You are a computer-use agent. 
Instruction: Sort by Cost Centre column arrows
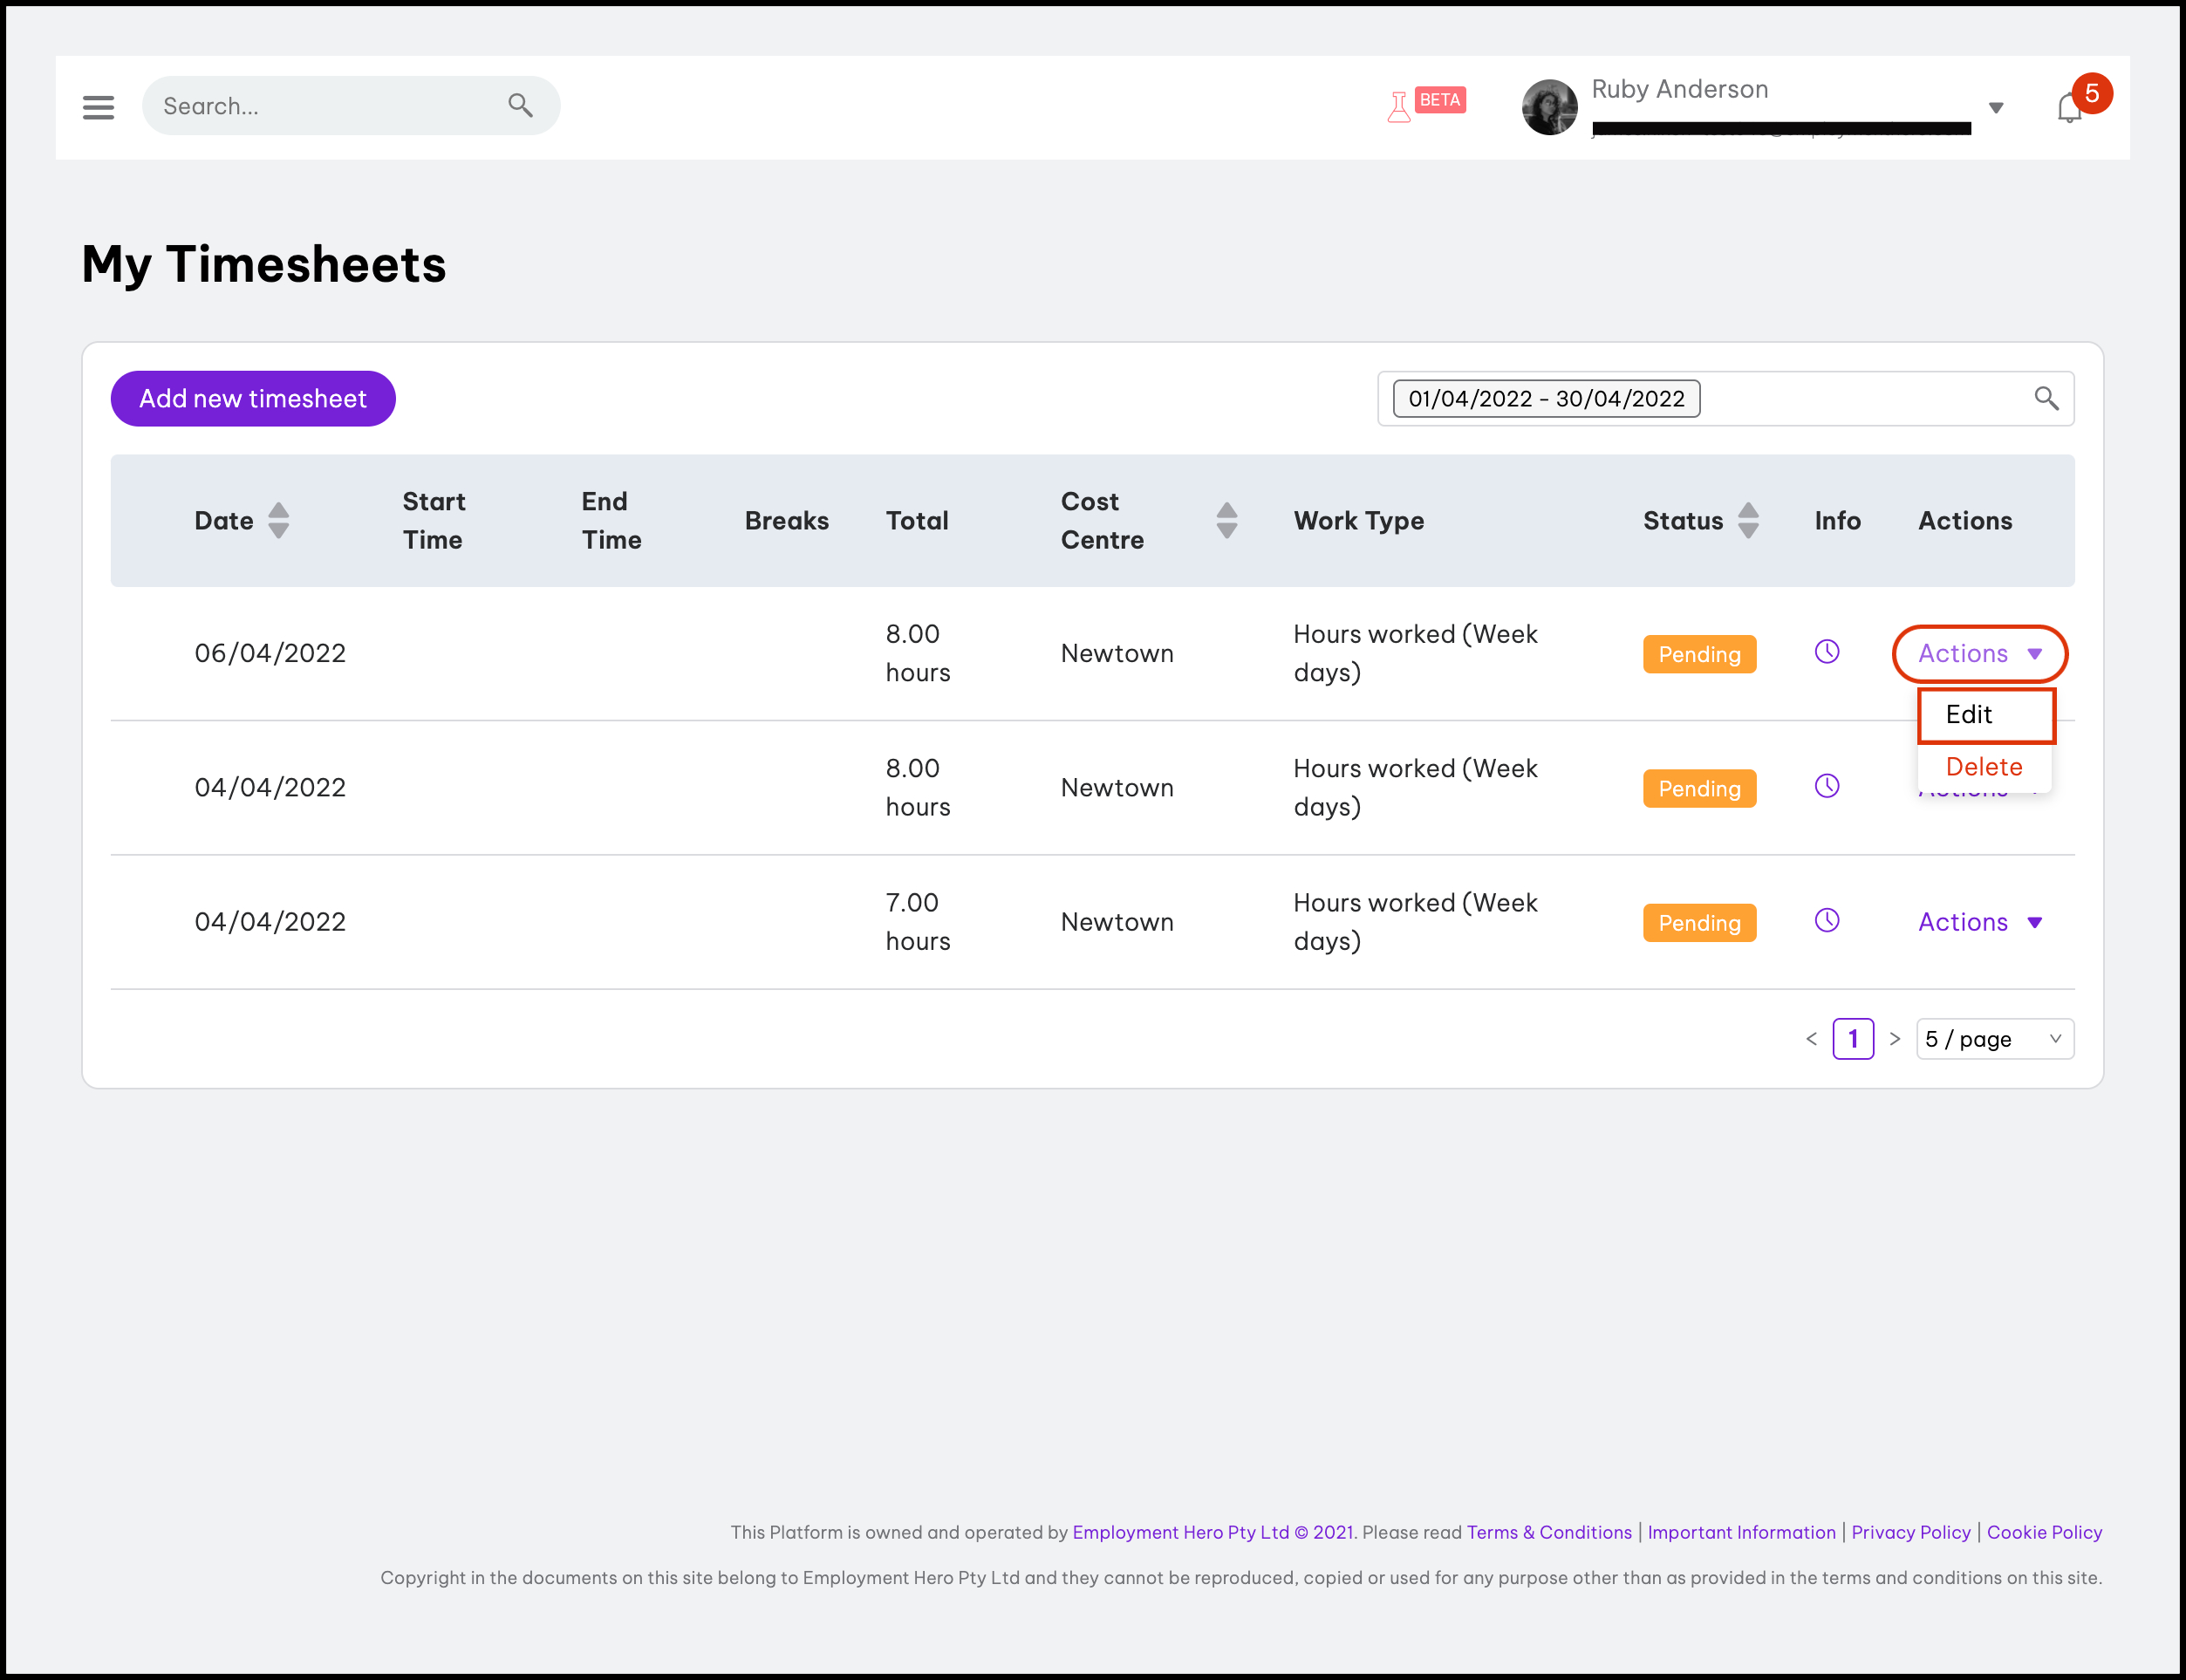[1226, 520]
